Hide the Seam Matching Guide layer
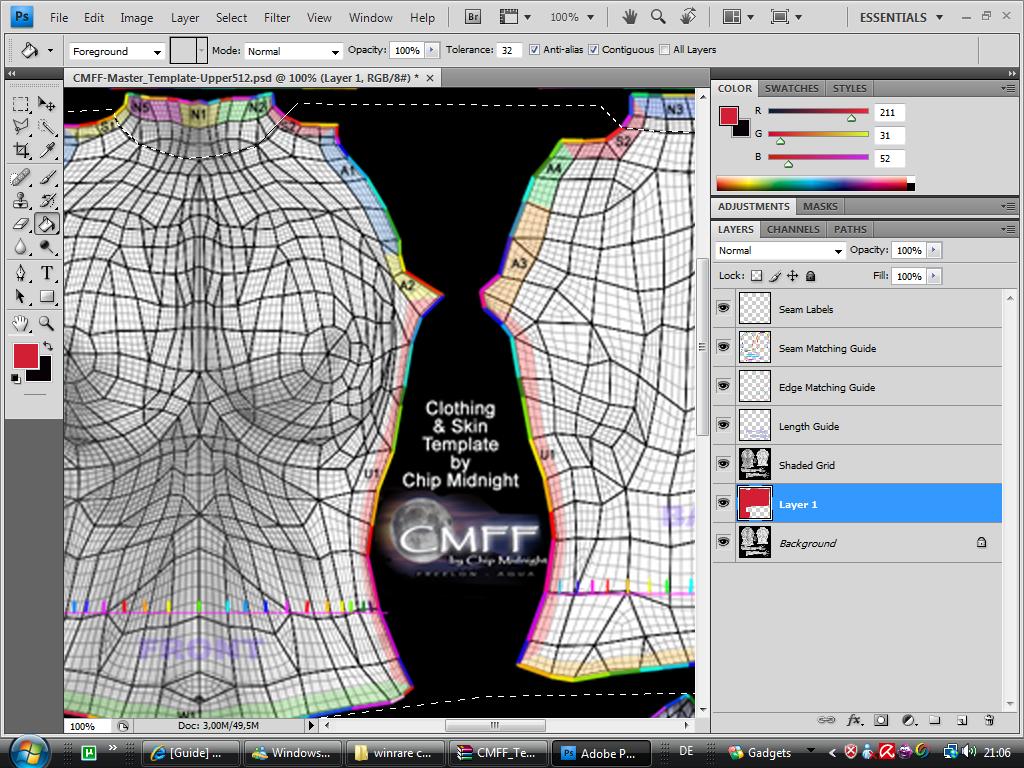The width and height of the screenshot is (1024, 768). pyautogui.click(x=723, y=347)
